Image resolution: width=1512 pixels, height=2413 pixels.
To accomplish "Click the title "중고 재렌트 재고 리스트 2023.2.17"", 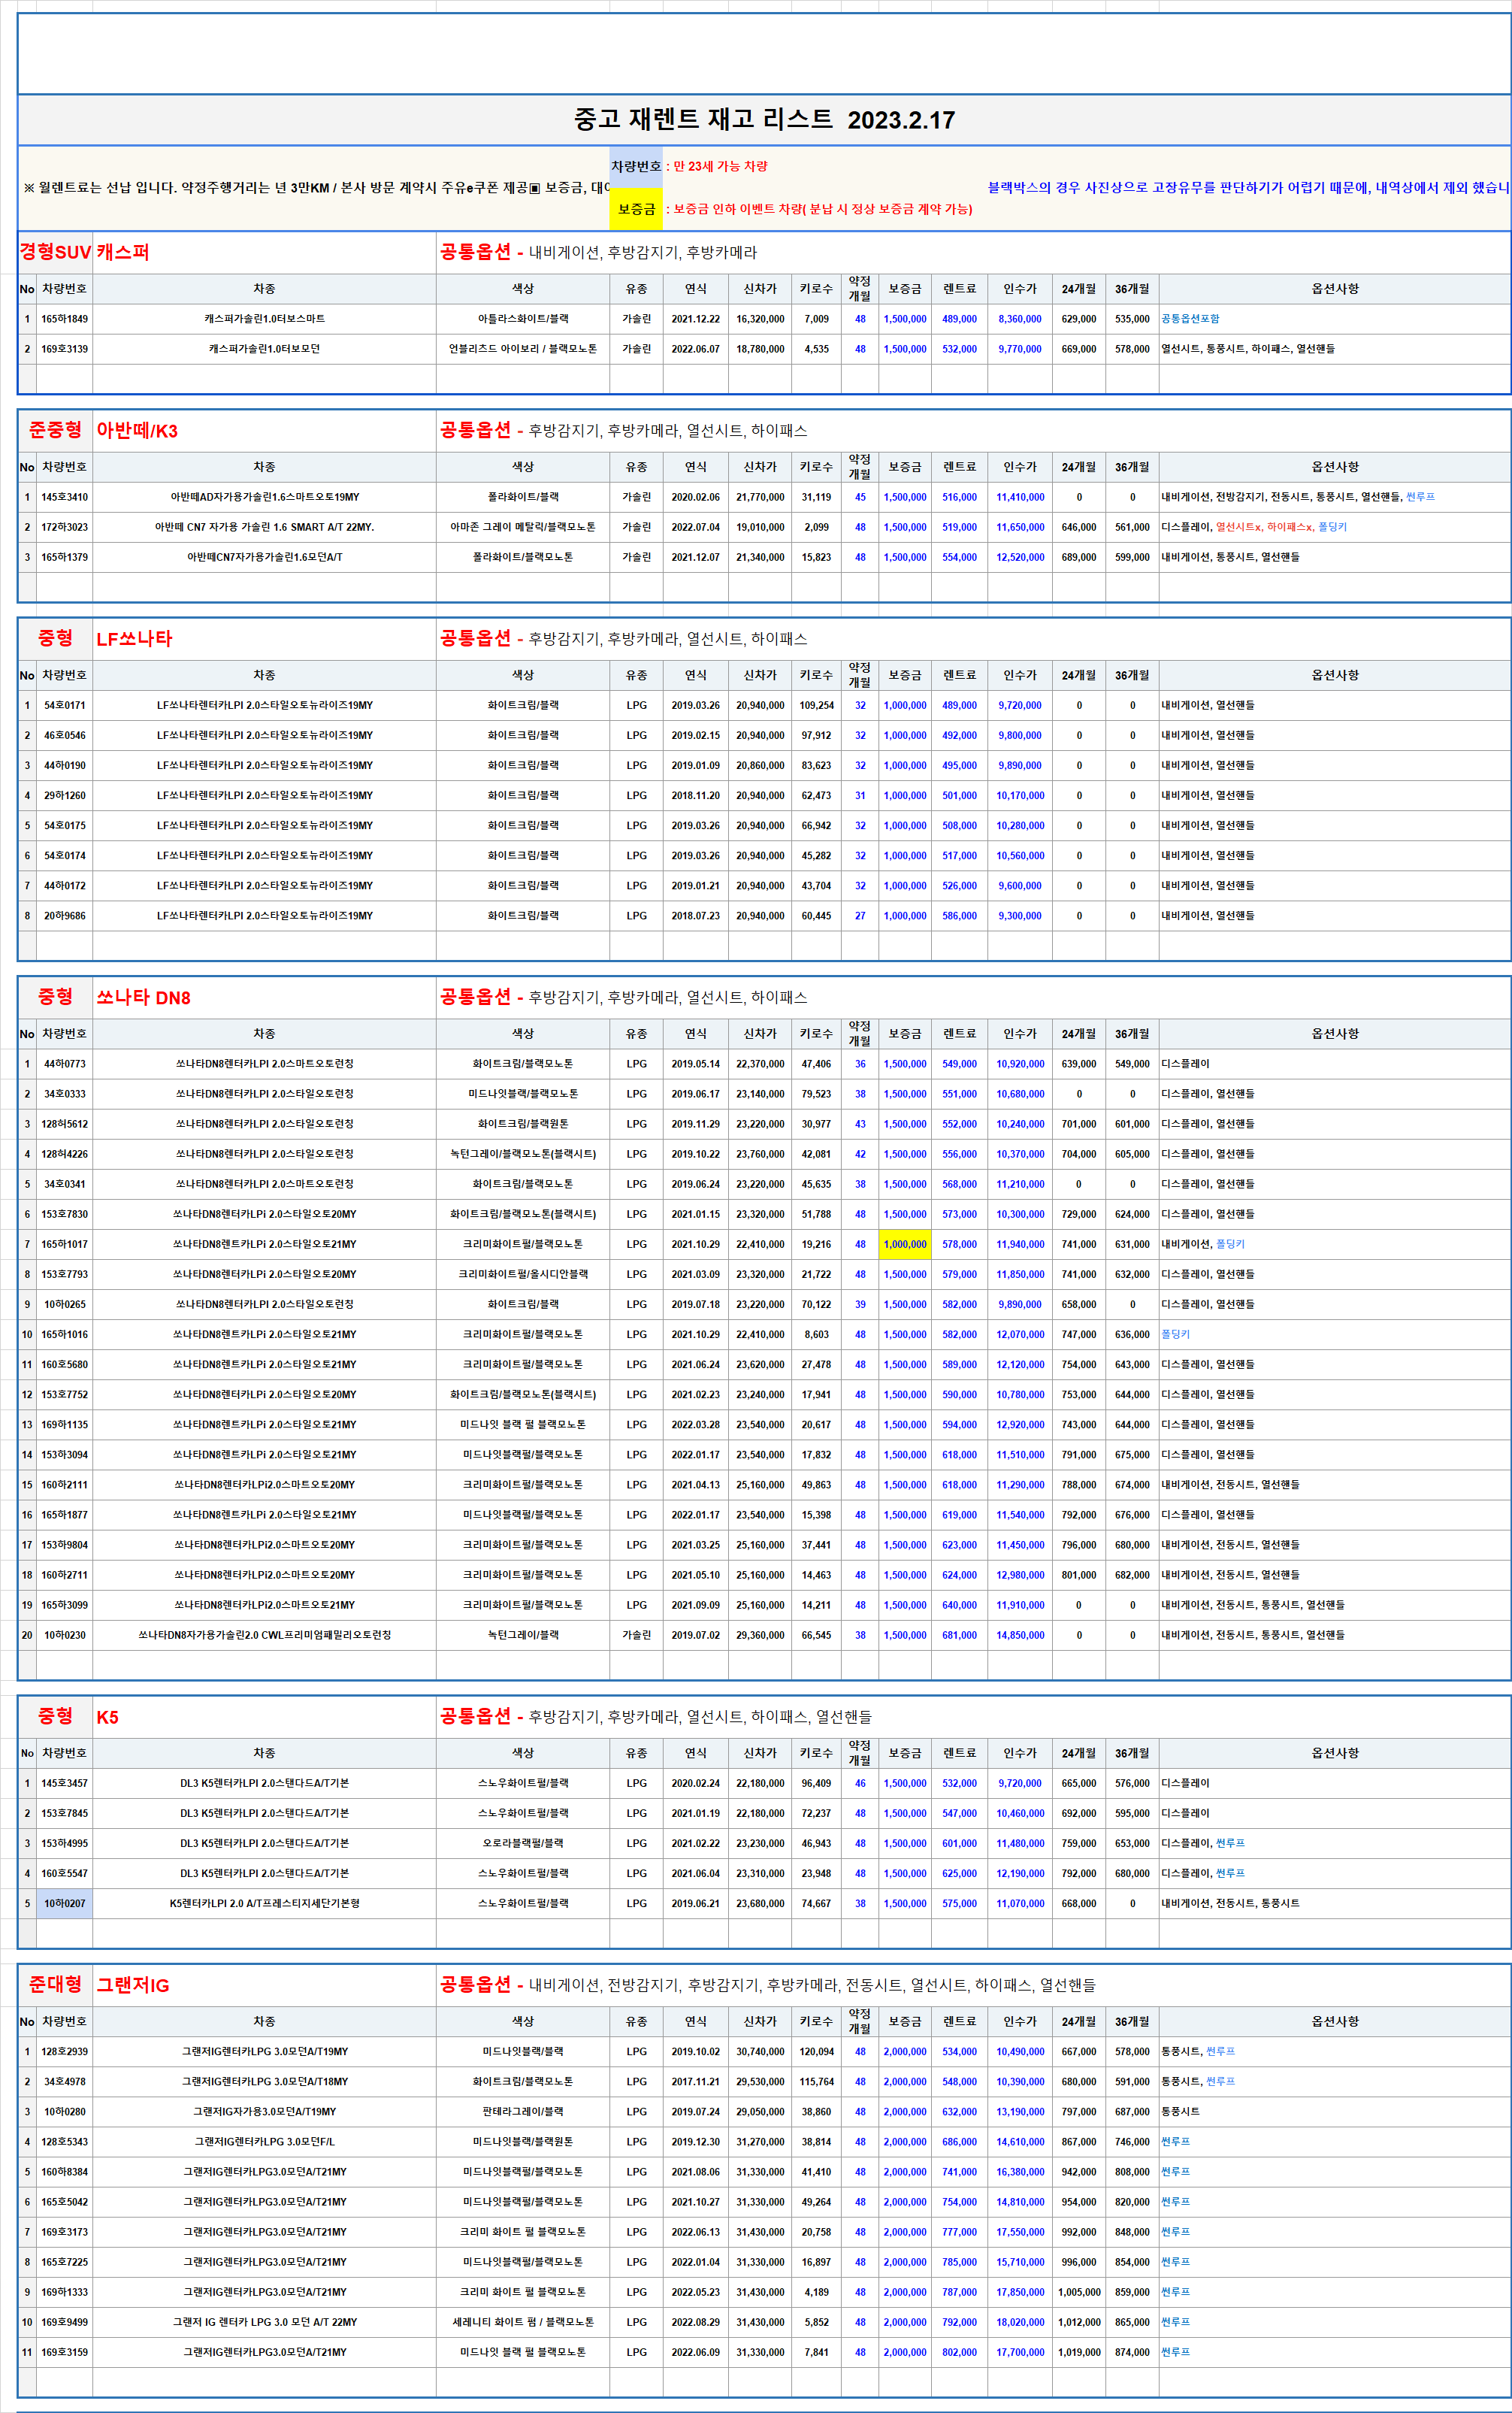I will pyautogui.click(x=764, y=120).
